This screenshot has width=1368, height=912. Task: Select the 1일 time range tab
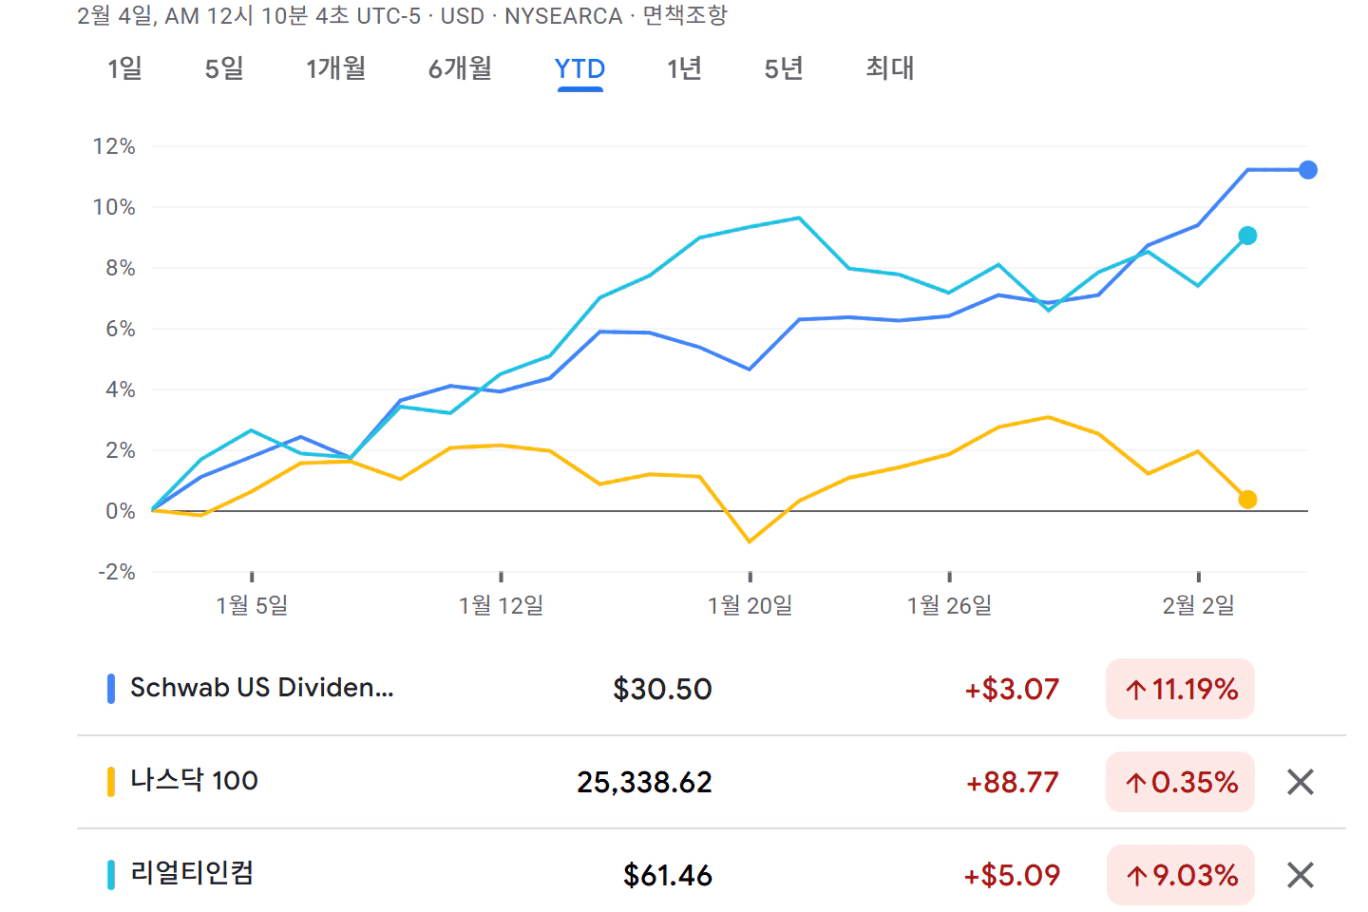pos(125,68)
